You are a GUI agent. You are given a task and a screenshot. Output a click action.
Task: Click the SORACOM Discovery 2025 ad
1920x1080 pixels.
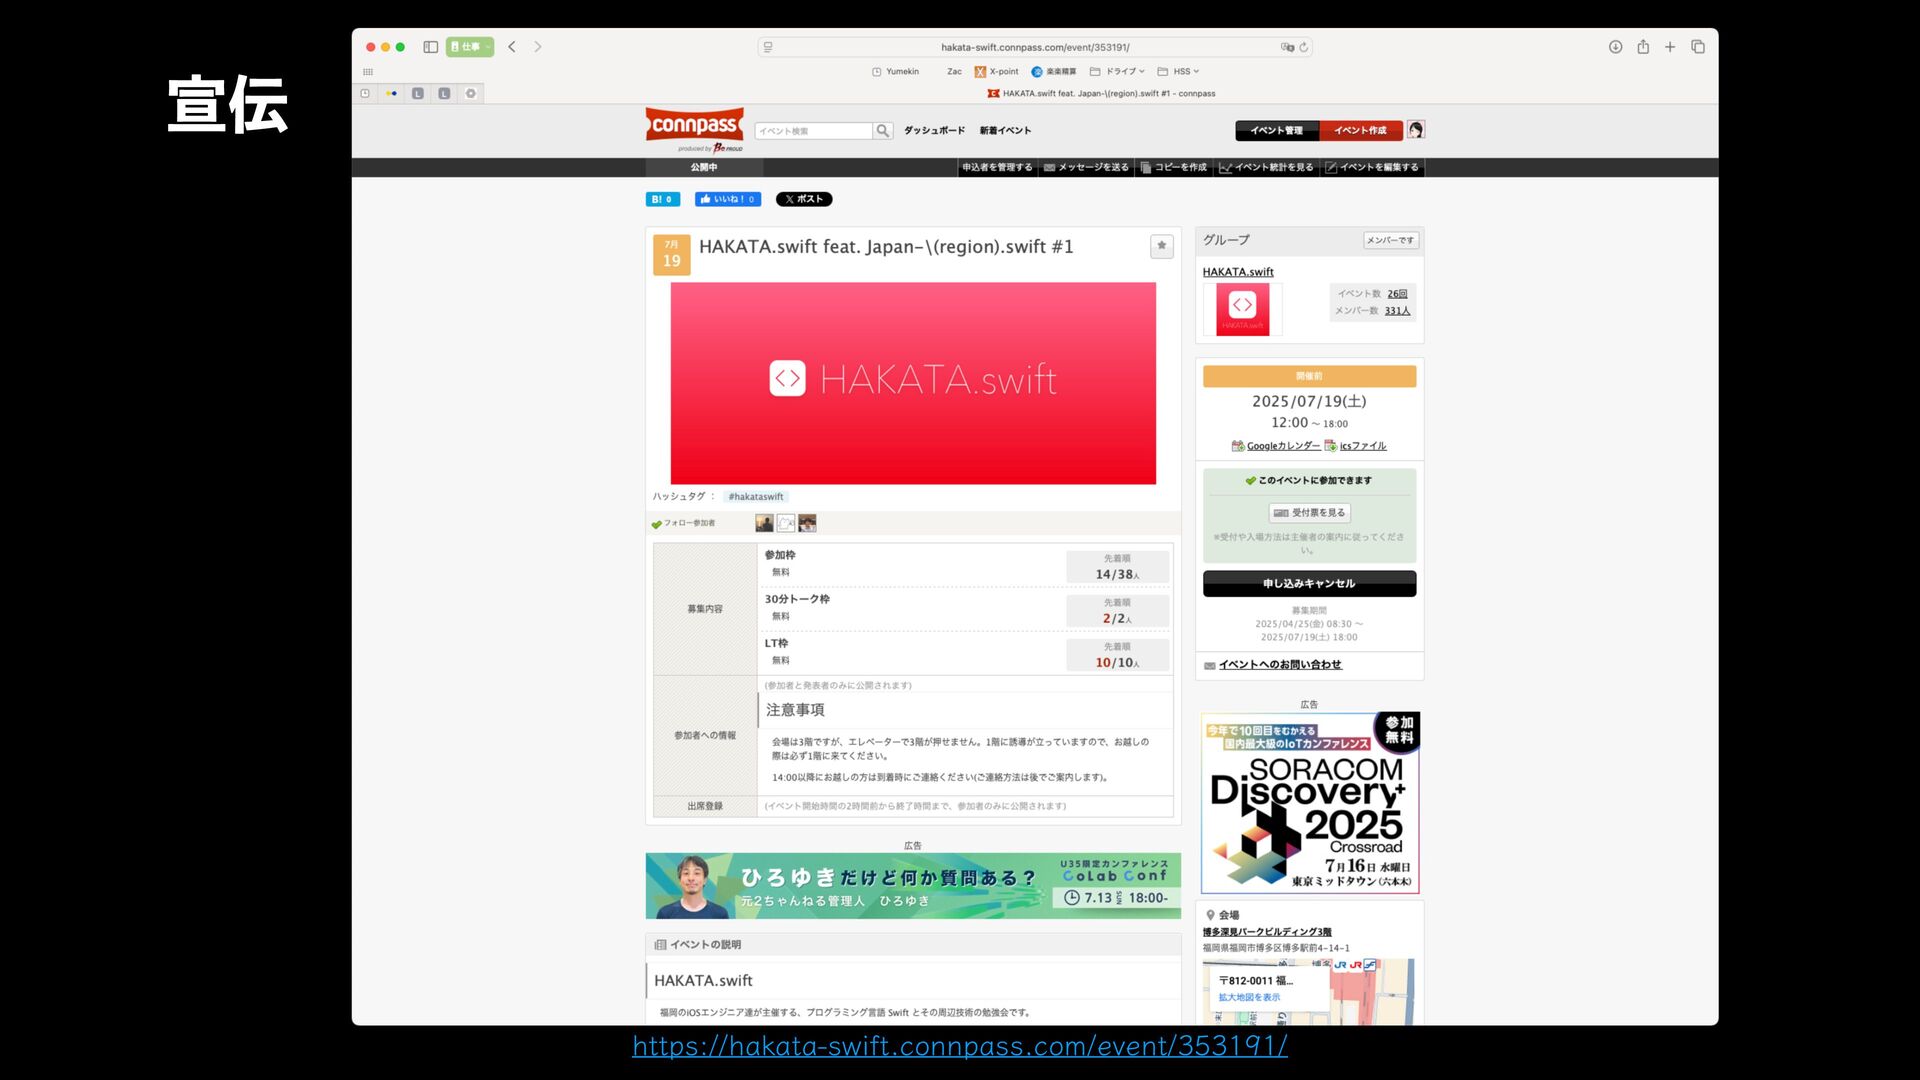click(x=1310, y=803)
